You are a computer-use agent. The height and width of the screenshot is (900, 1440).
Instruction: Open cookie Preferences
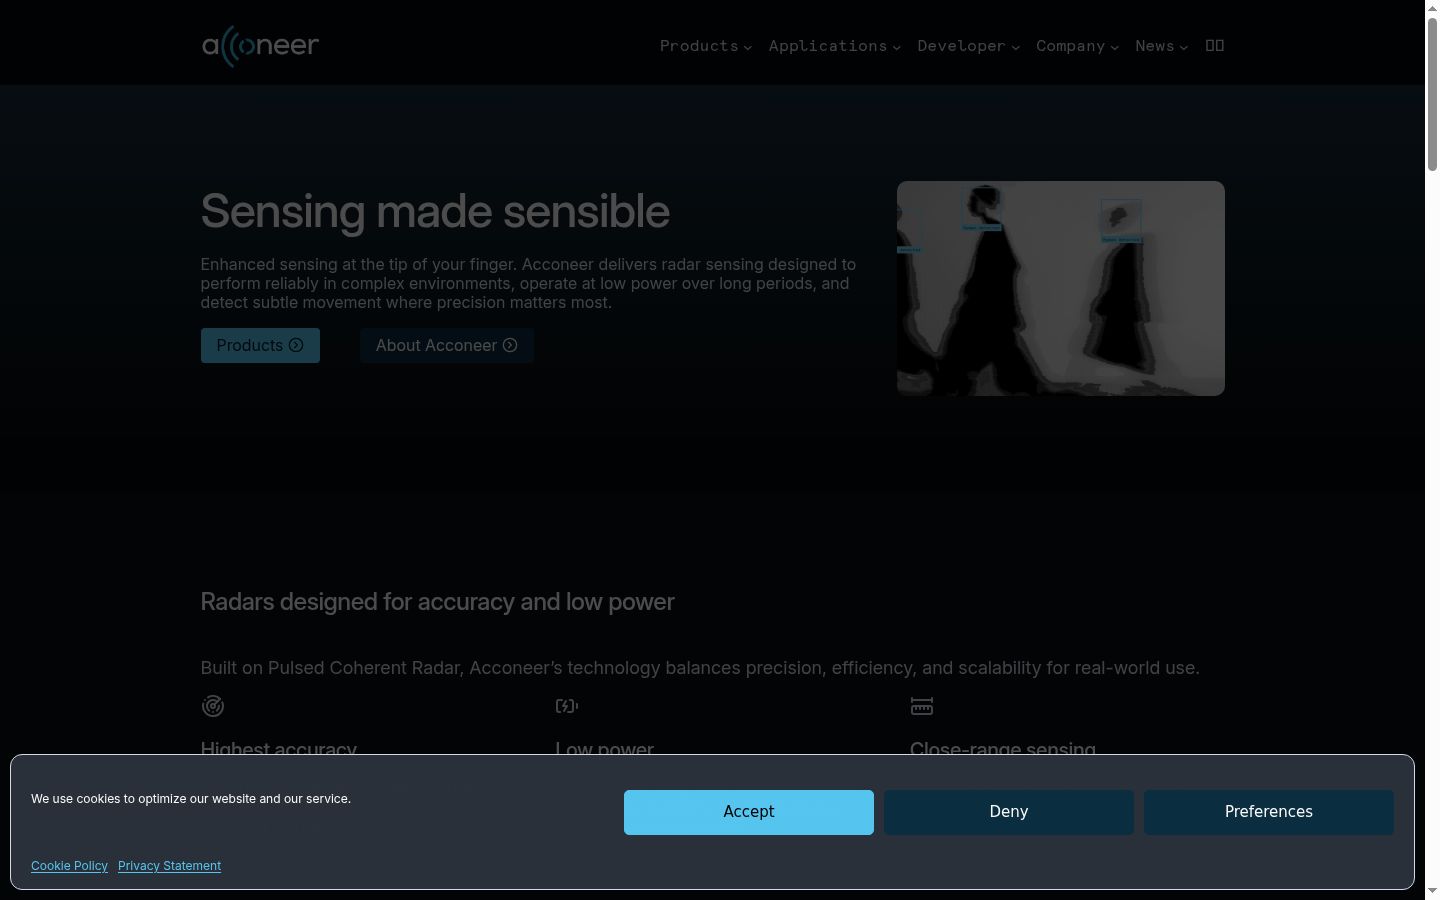pos(1269,812)
